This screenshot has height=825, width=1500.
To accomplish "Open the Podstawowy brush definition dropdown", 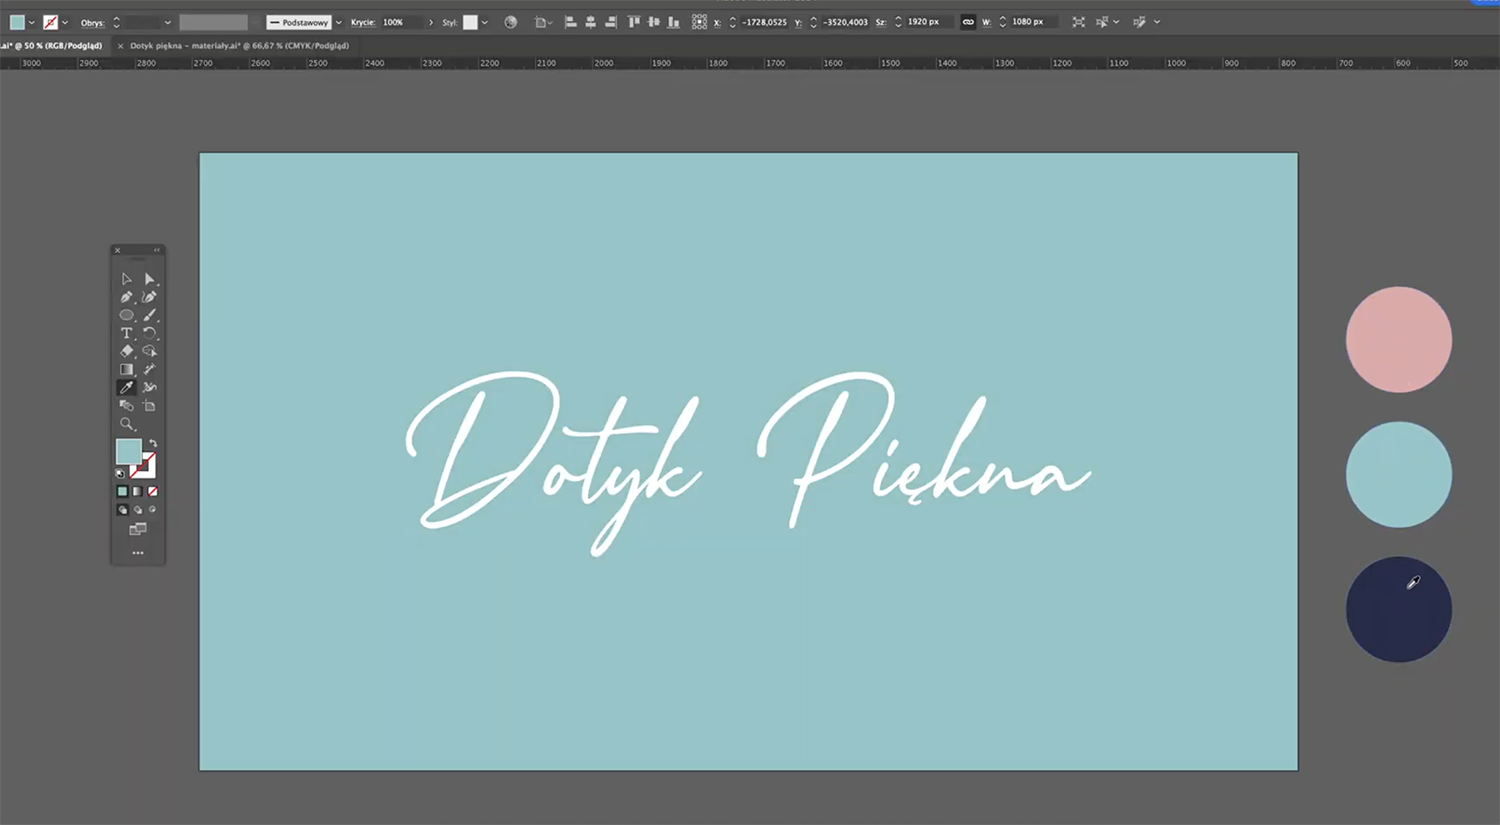I will click(338, 22).
